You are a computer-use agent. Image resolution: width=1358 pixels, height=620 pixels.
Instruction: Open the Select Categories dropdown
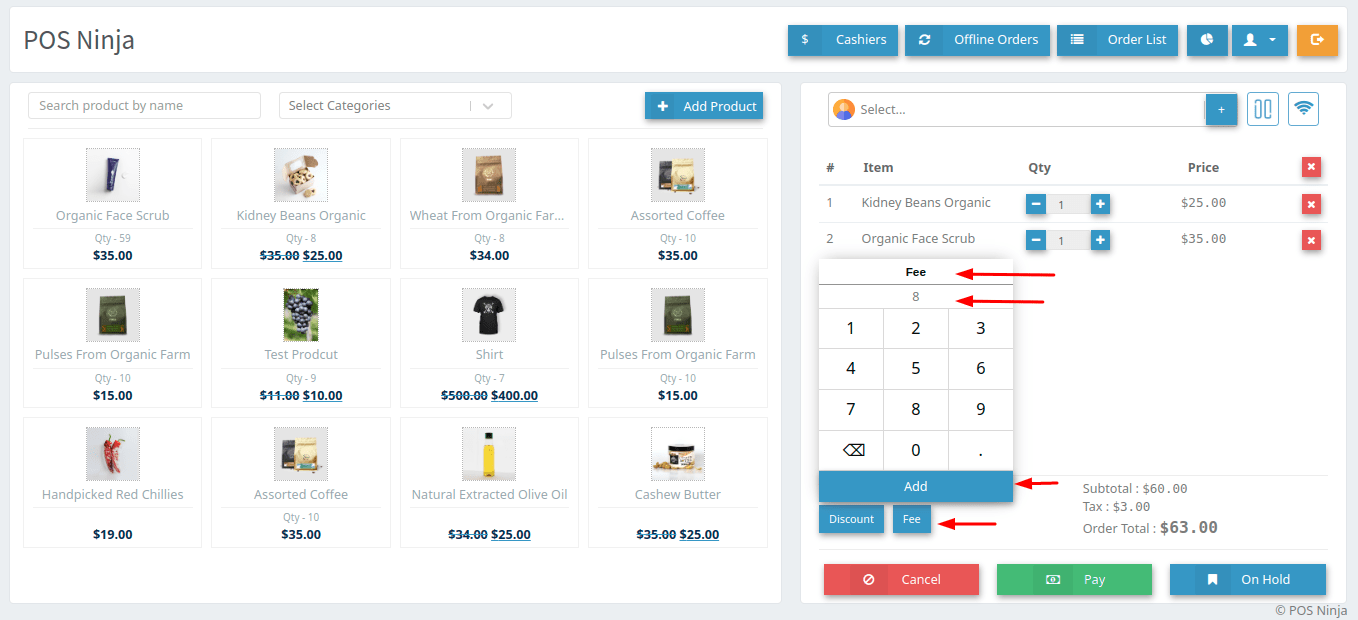[x=395, y=106]
